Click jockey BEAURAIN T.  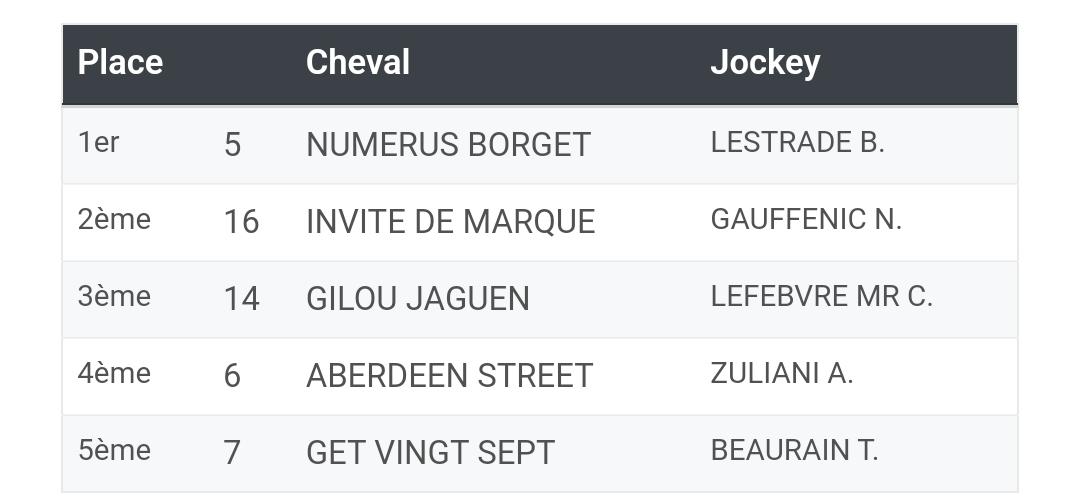pyautogui.click(x=794, y=451)
